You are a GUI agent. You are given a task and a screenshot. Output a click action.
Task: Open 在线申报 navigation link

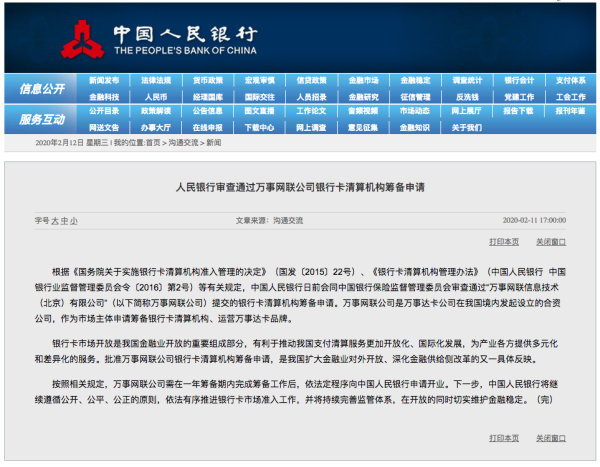pos(208,127)
